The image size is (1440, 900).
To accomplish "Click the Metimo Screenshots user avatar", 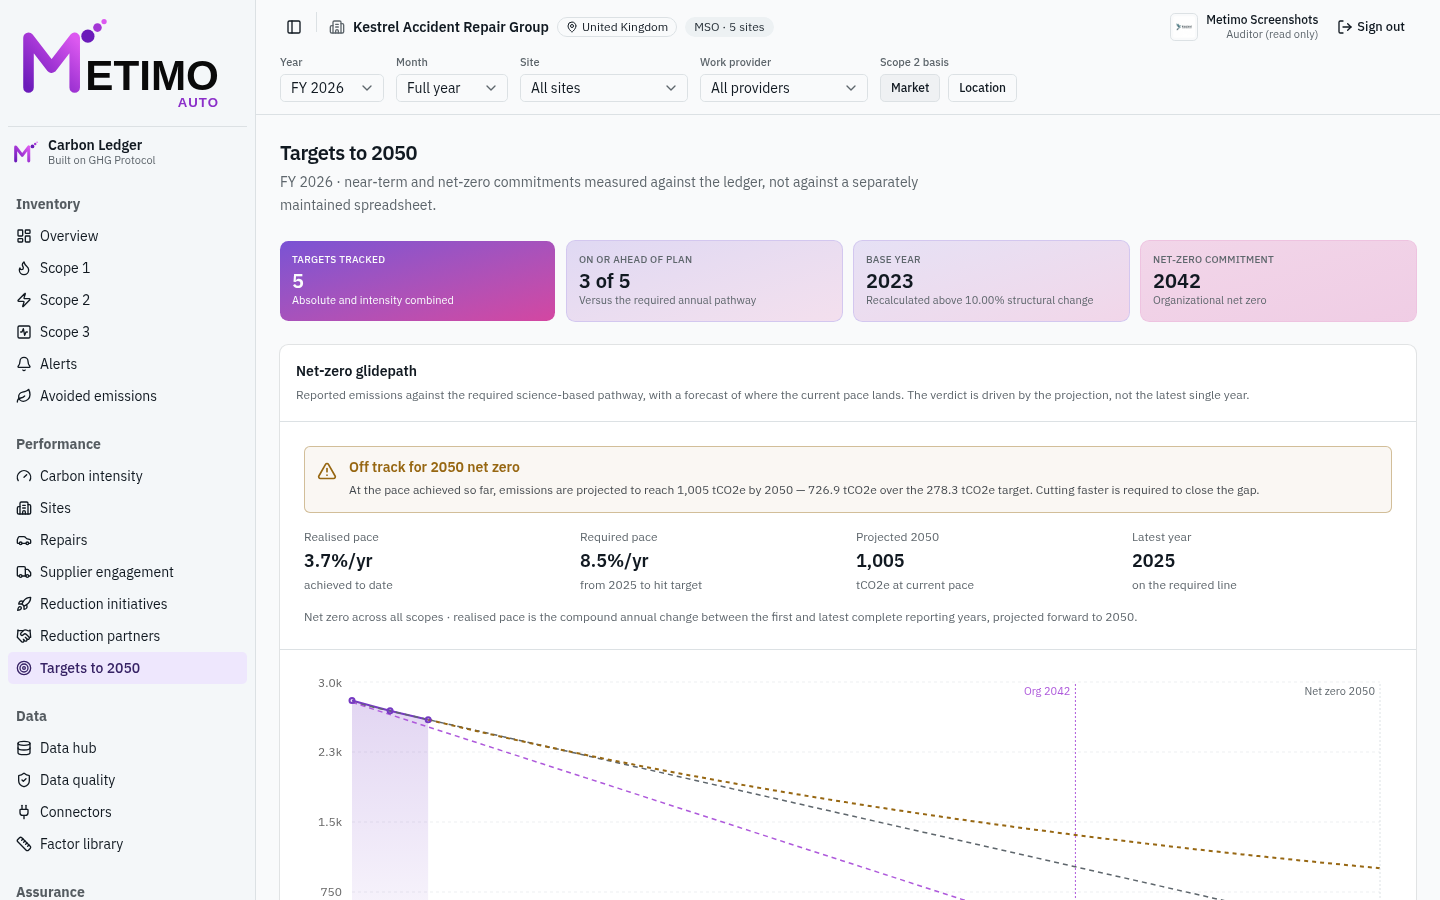I will coord(1184,27).
